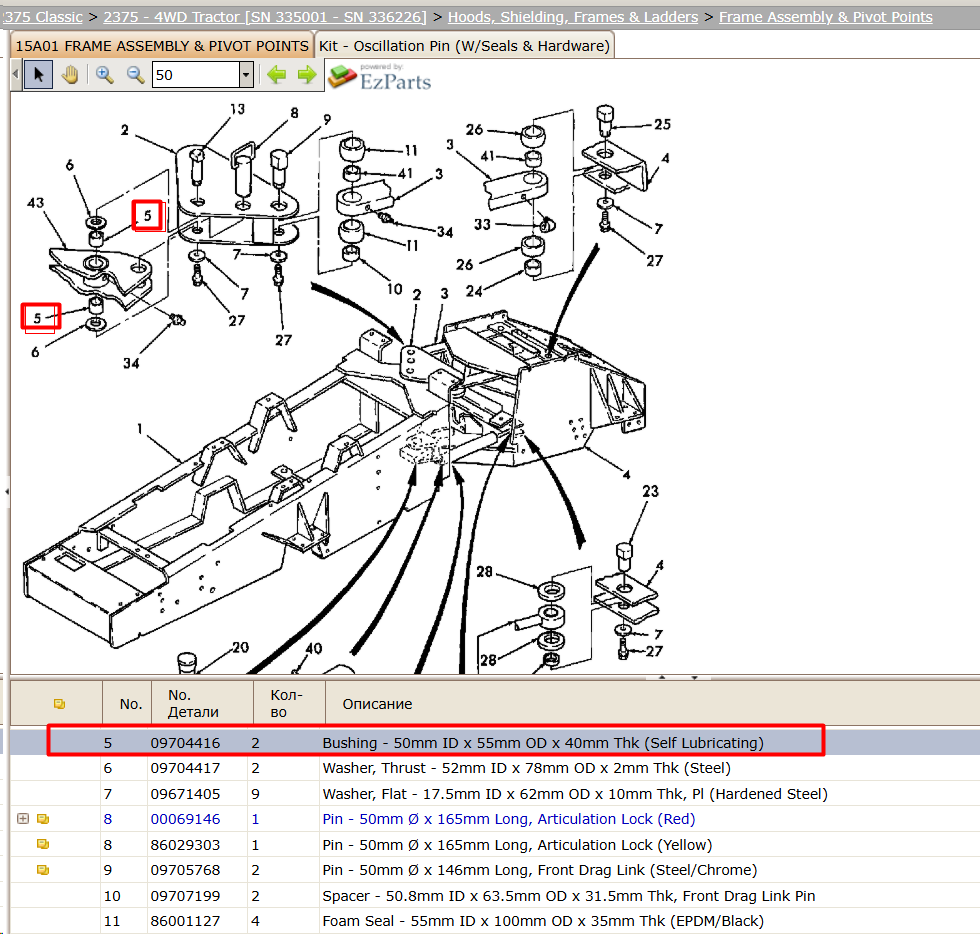Open Hoods, Shielding, Frames & Ladders breadcrumb
980x934 pixels.
[572, 17]
